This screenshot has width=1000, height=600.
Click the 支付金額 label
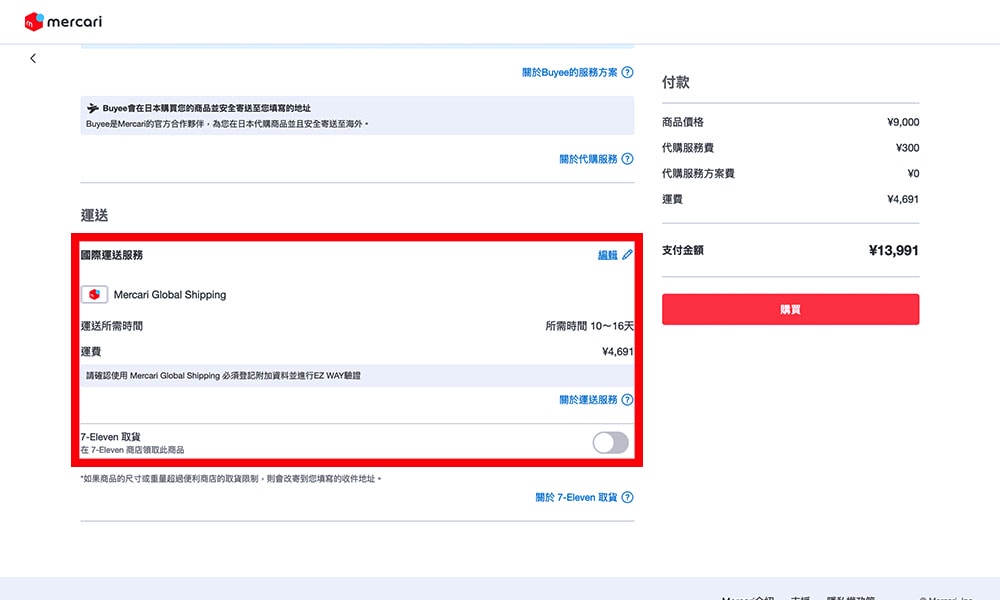click(682, 251)
